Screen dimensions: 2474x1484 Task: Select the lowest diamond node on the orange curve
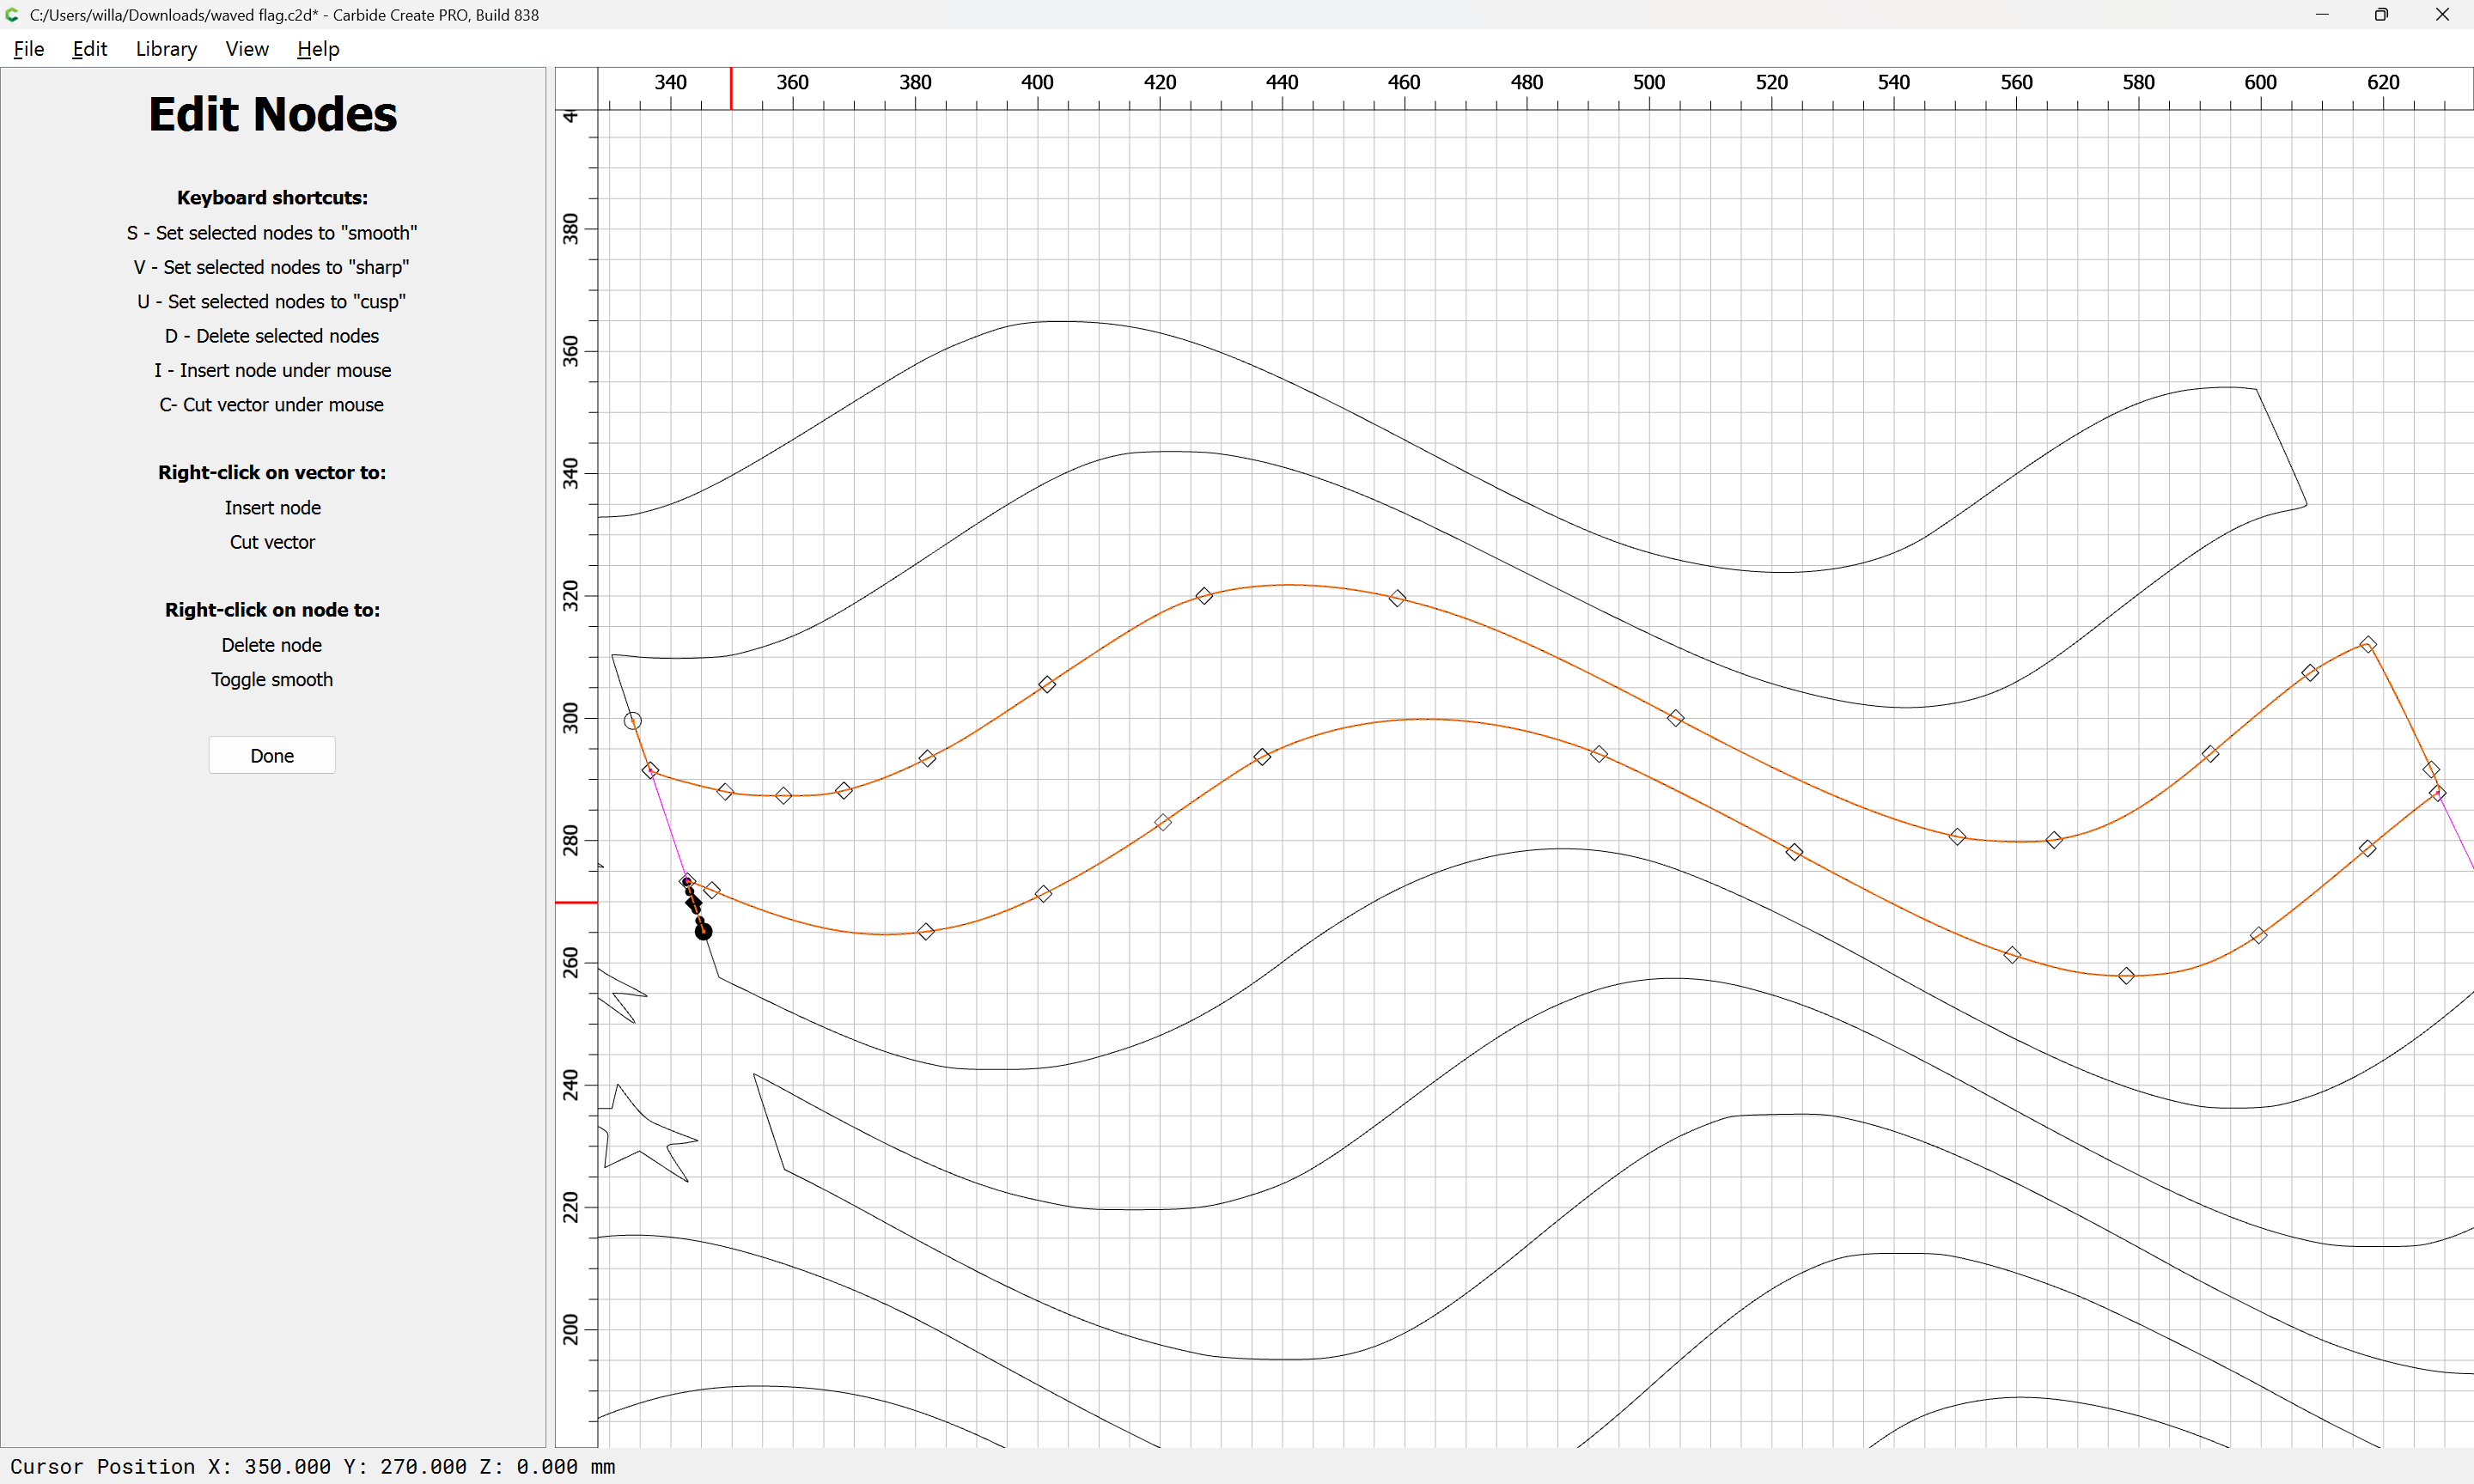pyautogui.click(x=2126, y=975)
